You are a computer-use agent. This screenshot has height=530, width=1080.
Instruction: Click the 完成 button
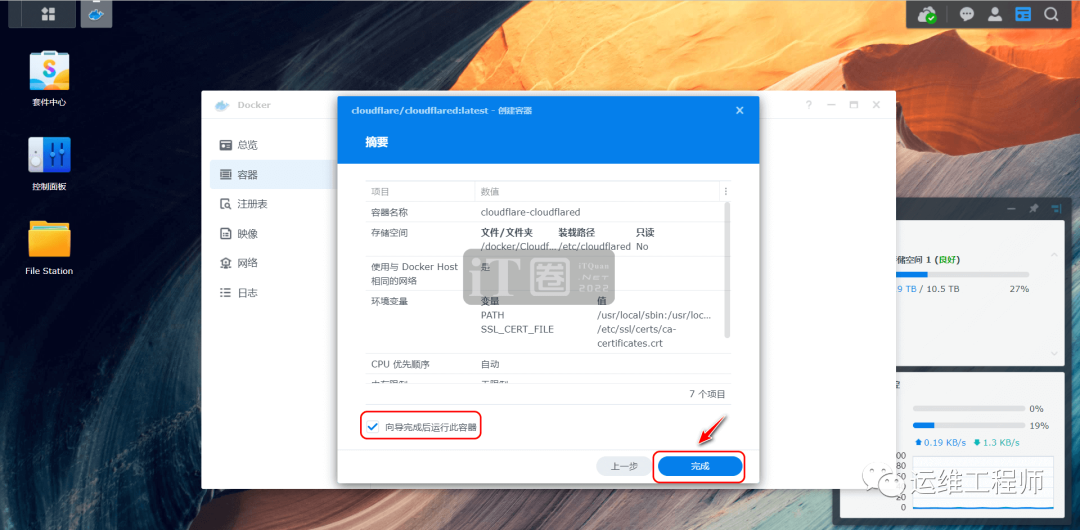click(x=700, y=467)
